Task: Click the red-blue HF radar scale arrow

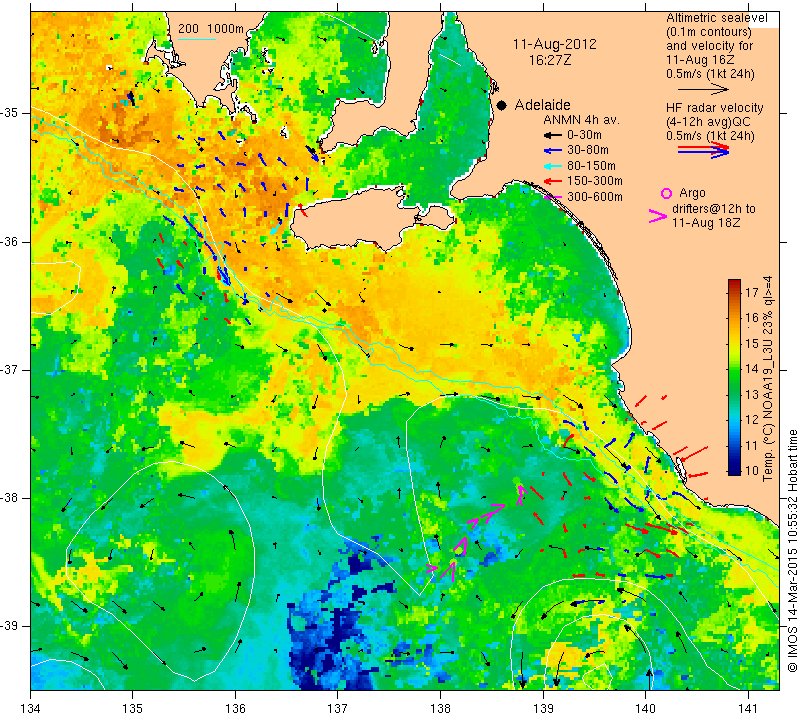Action: 703,150
